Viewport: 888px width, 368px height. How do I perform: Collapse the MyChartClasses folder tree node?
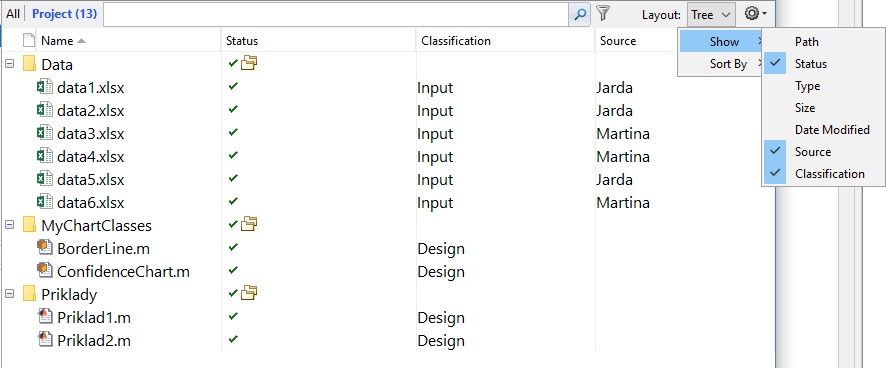(x=9, y=225)
